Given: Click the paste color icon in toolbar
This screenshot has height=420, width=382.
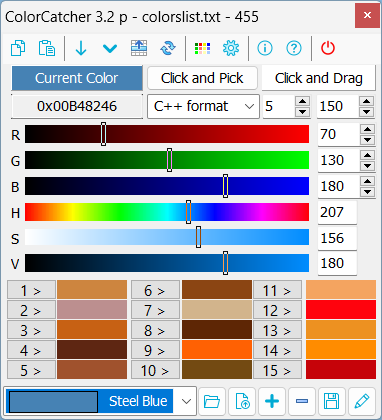Looking at the screenshot, I should click(x=47, y=48).
